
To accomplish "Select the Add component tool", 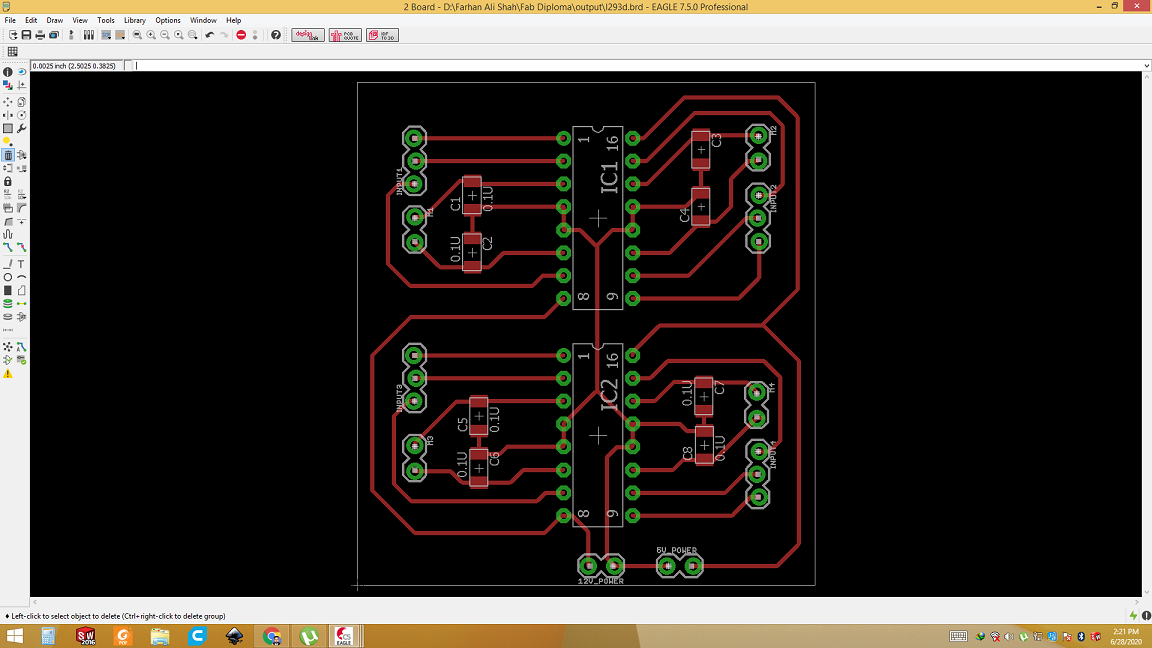I will [x=21, y=155].
